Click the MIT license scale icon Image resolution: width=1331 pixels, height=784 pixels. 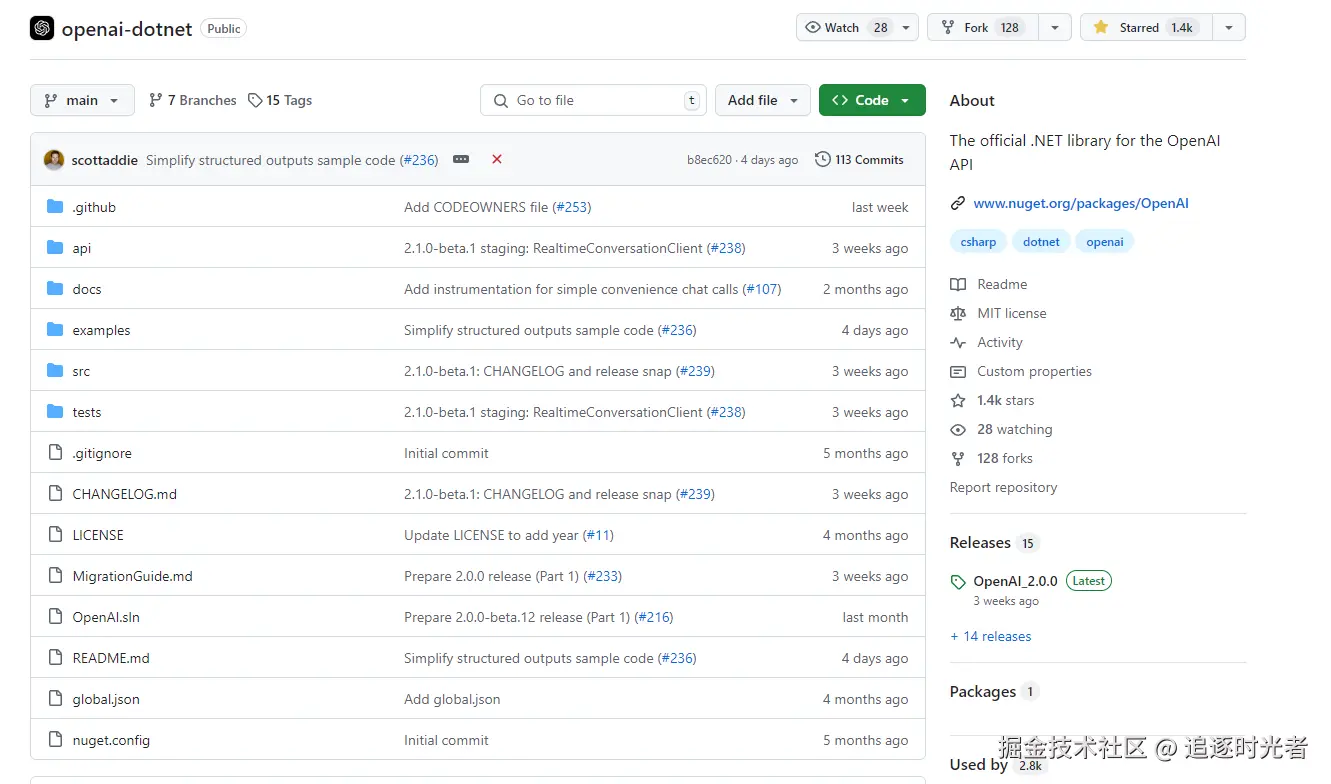point(958,313)
